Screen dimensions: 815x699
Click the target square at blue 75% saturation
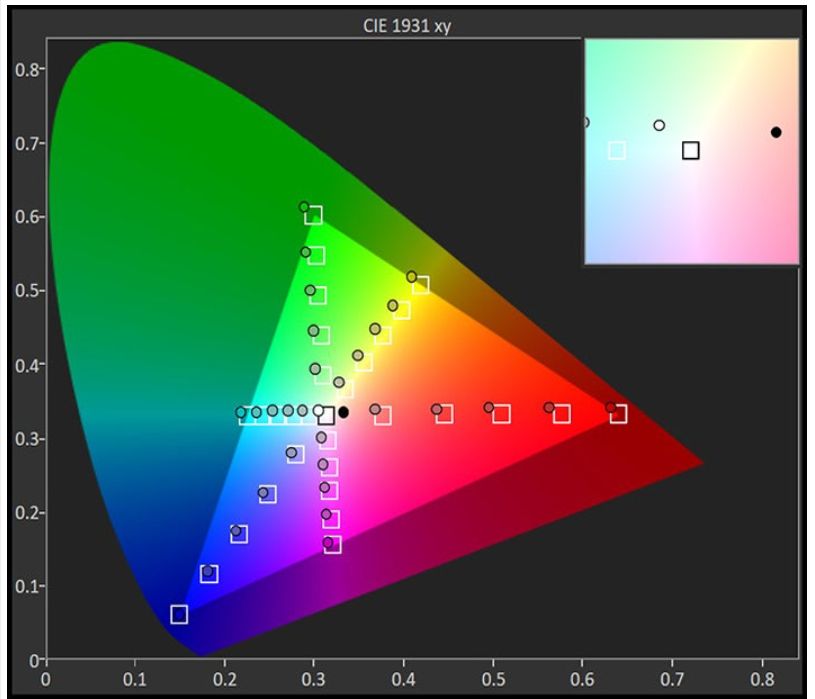209,574
